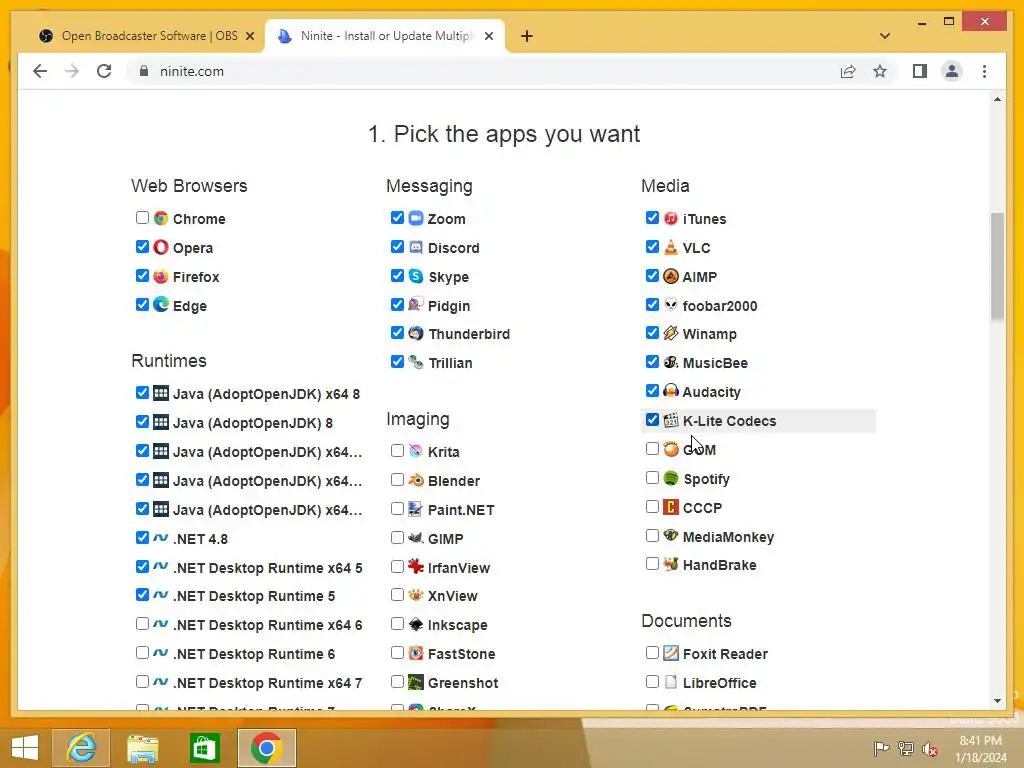
Task: Check the Chrome checkbox
Action: 142,217
